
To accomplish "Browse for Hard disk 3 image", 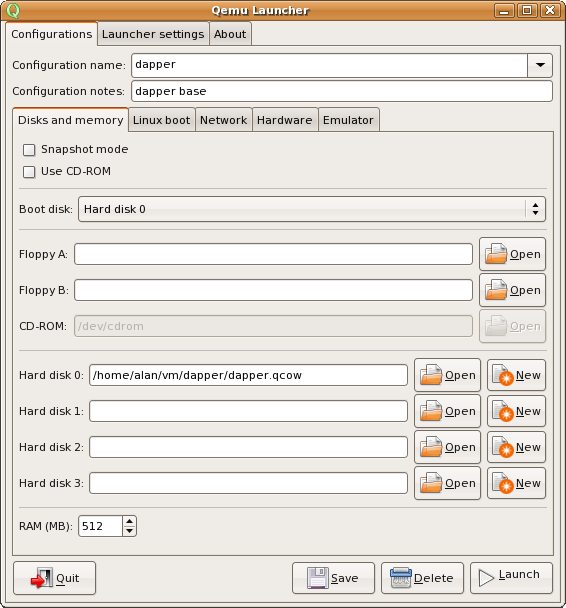I will point(447,483).
